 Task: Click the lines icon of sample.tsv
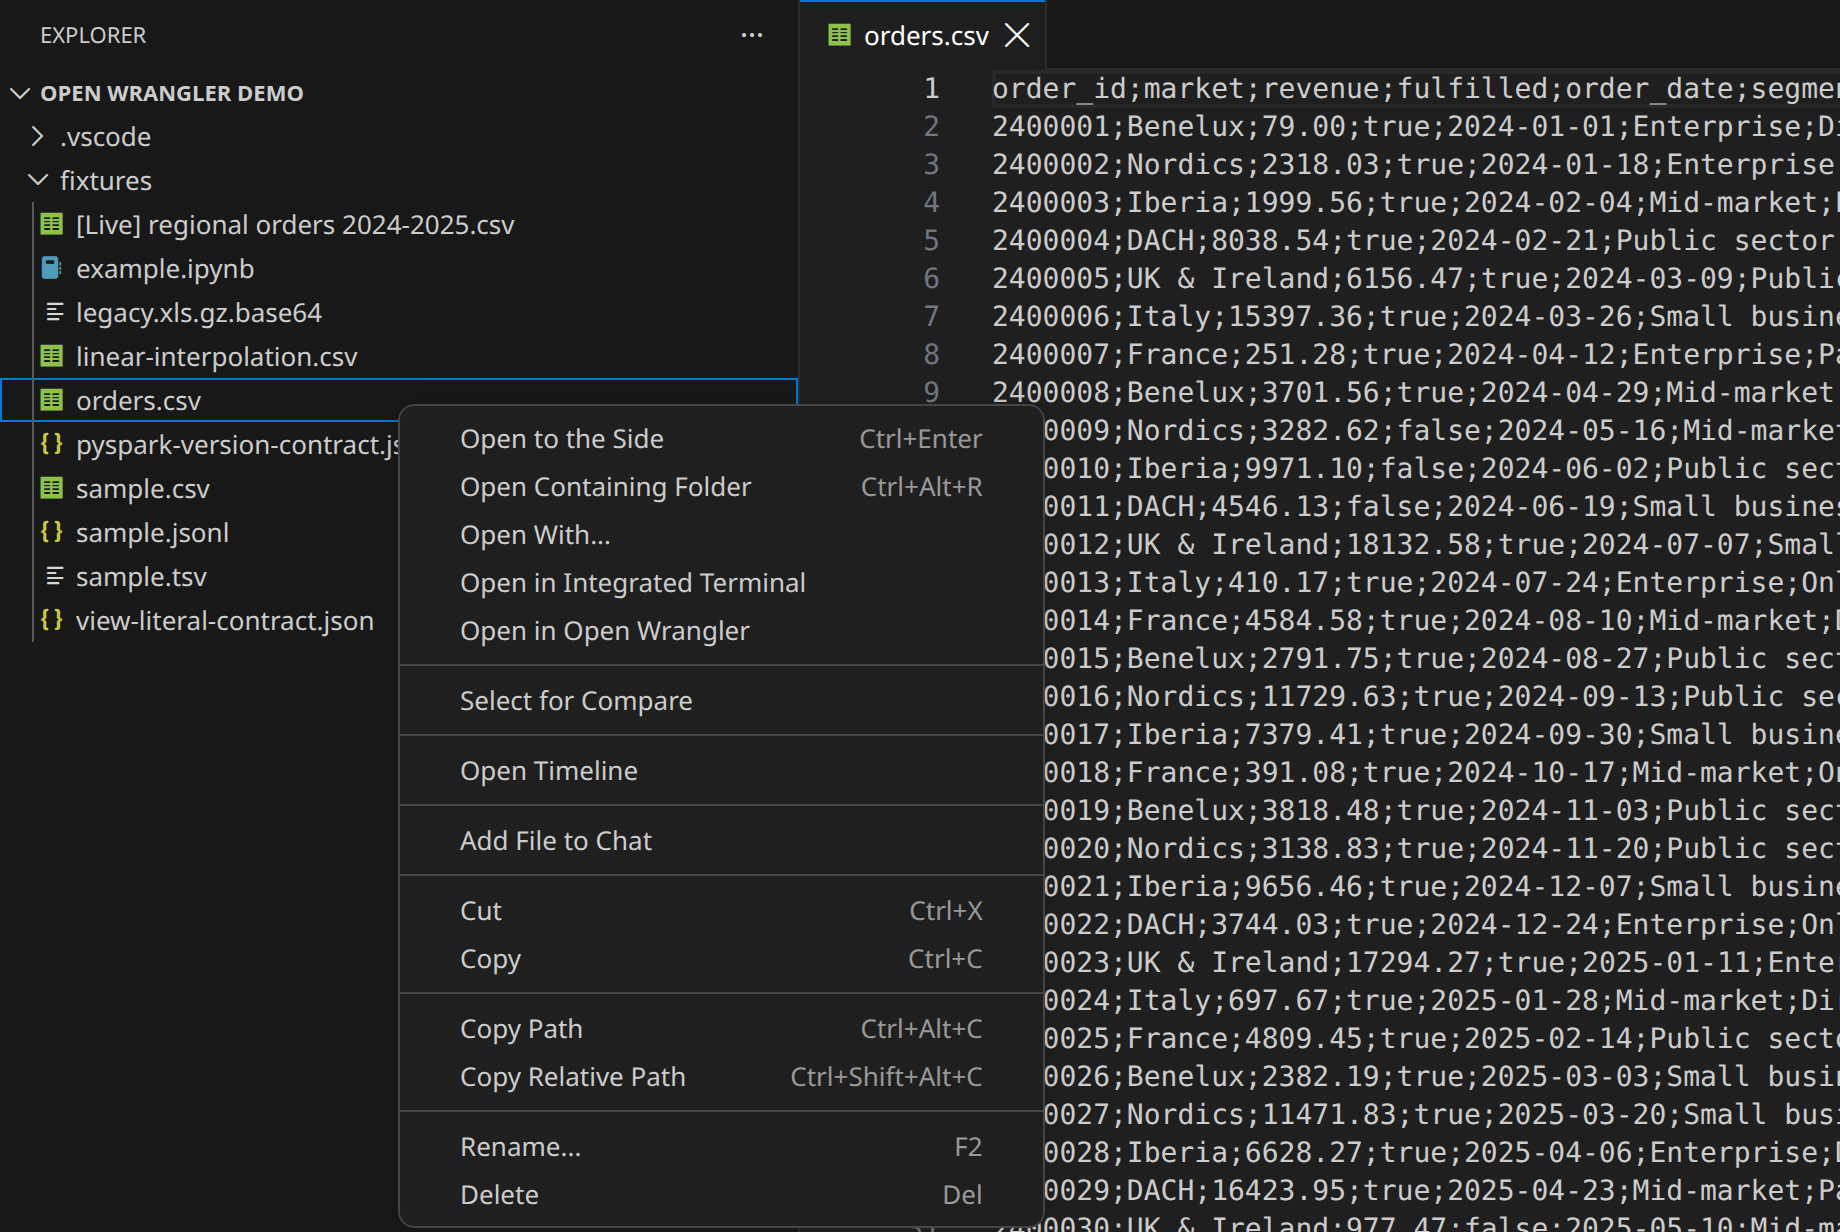[54, 576]
